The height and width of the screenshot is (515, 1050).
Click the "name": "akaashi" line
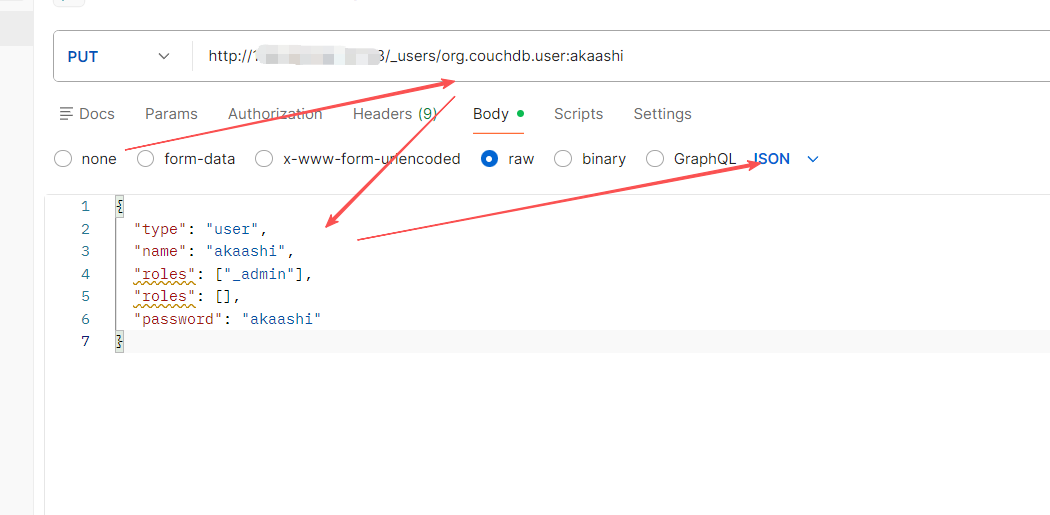[214, 252]
